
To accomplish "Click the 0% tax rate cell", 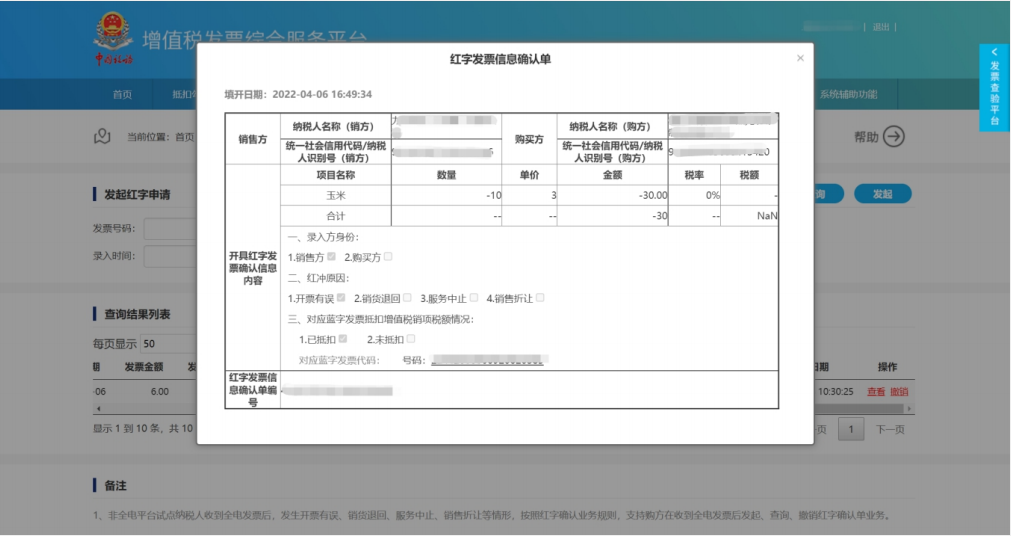I will tap(694, 196).
